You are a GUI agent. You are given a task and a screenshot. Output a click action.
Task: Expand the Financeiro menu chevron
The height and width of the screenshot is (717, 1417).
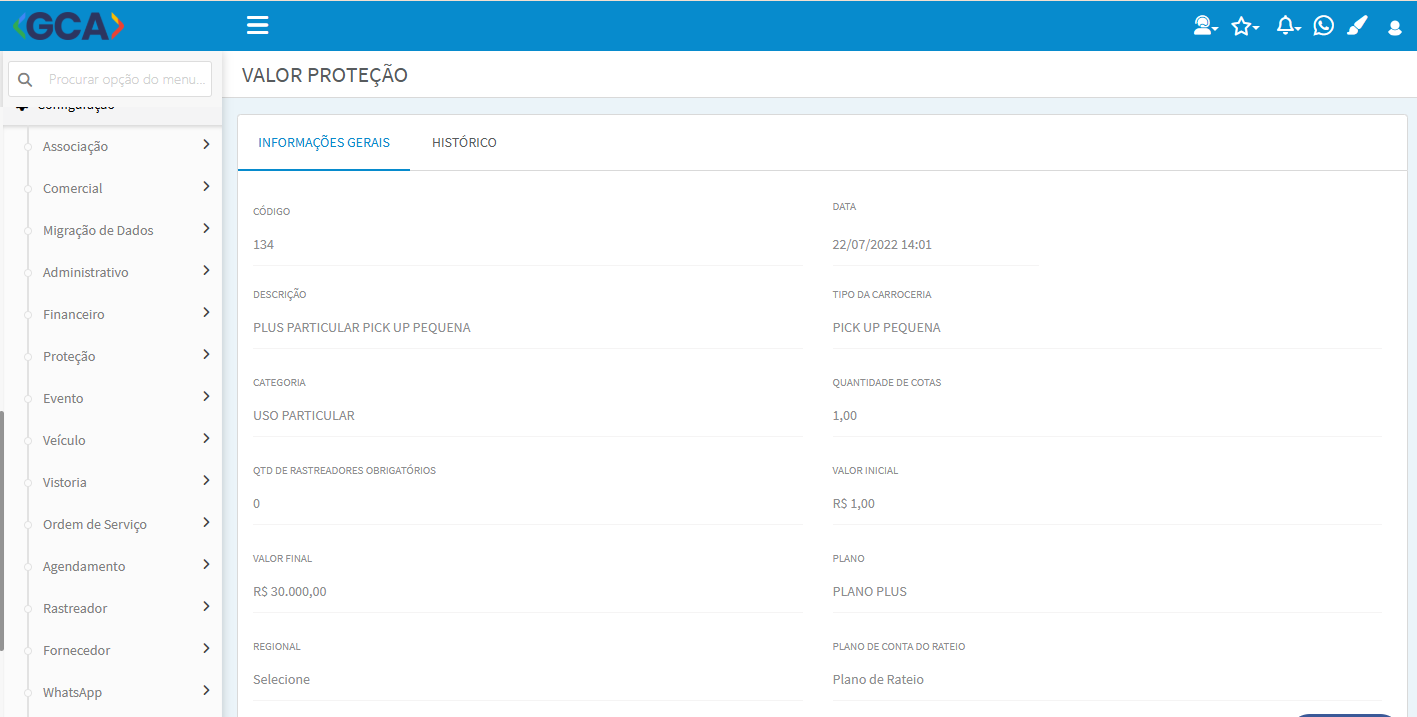click(206, 313)
